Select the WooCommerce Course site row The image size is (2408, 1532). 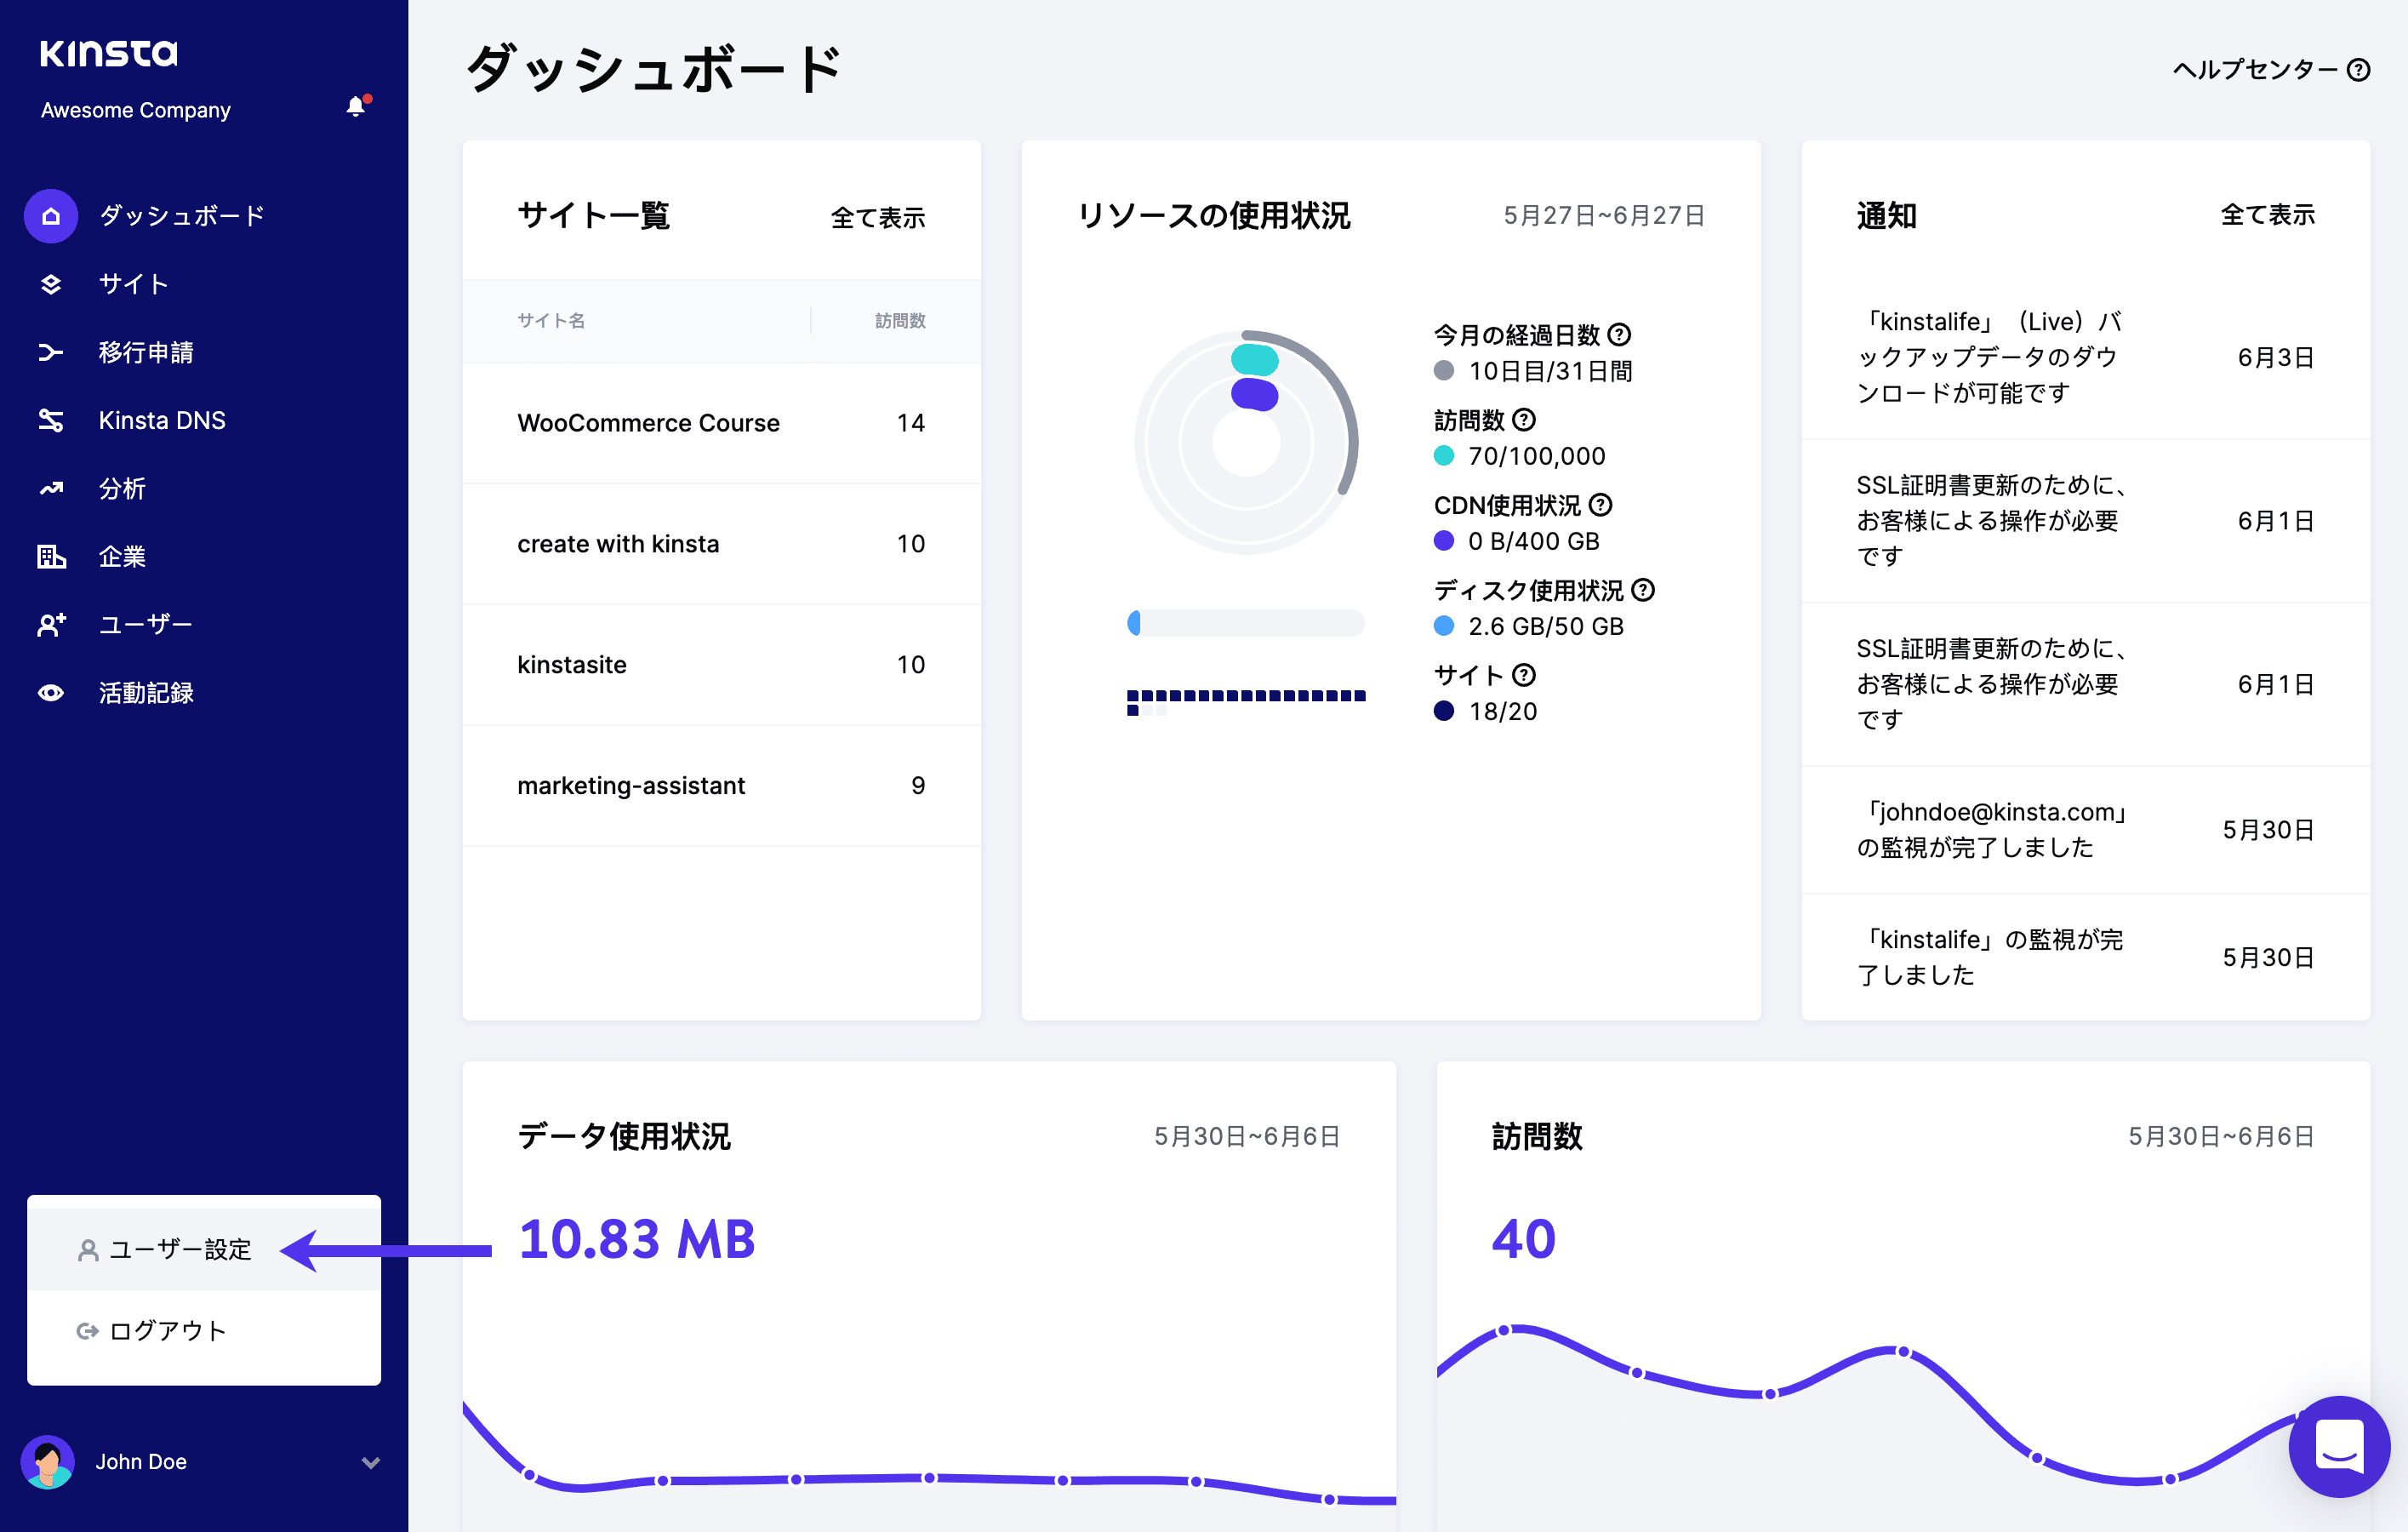(x=648, y=423)
